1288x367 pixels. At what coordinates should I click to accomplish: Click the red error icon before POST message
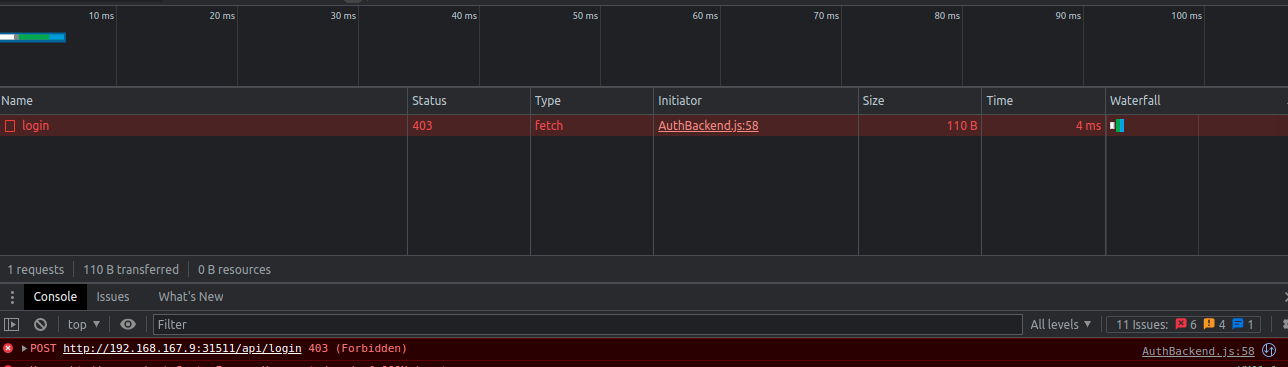(8, 349)
